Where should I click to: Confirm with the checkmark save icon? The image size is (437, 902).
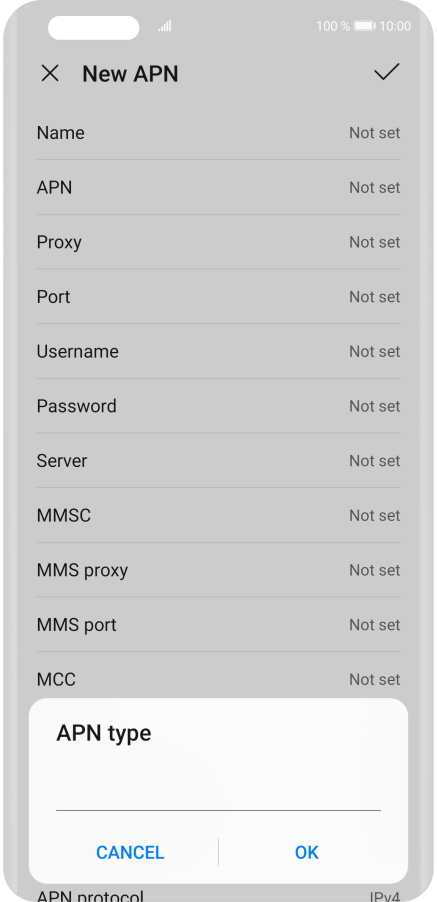pyautogui.click(x=386, y=72)
